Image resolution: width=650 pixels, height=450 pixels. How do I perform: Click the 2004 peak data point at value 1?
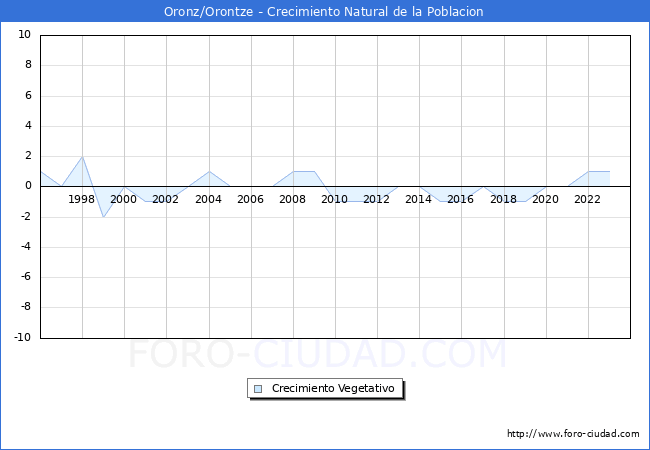pyautogui.click(x=209, y=171)
